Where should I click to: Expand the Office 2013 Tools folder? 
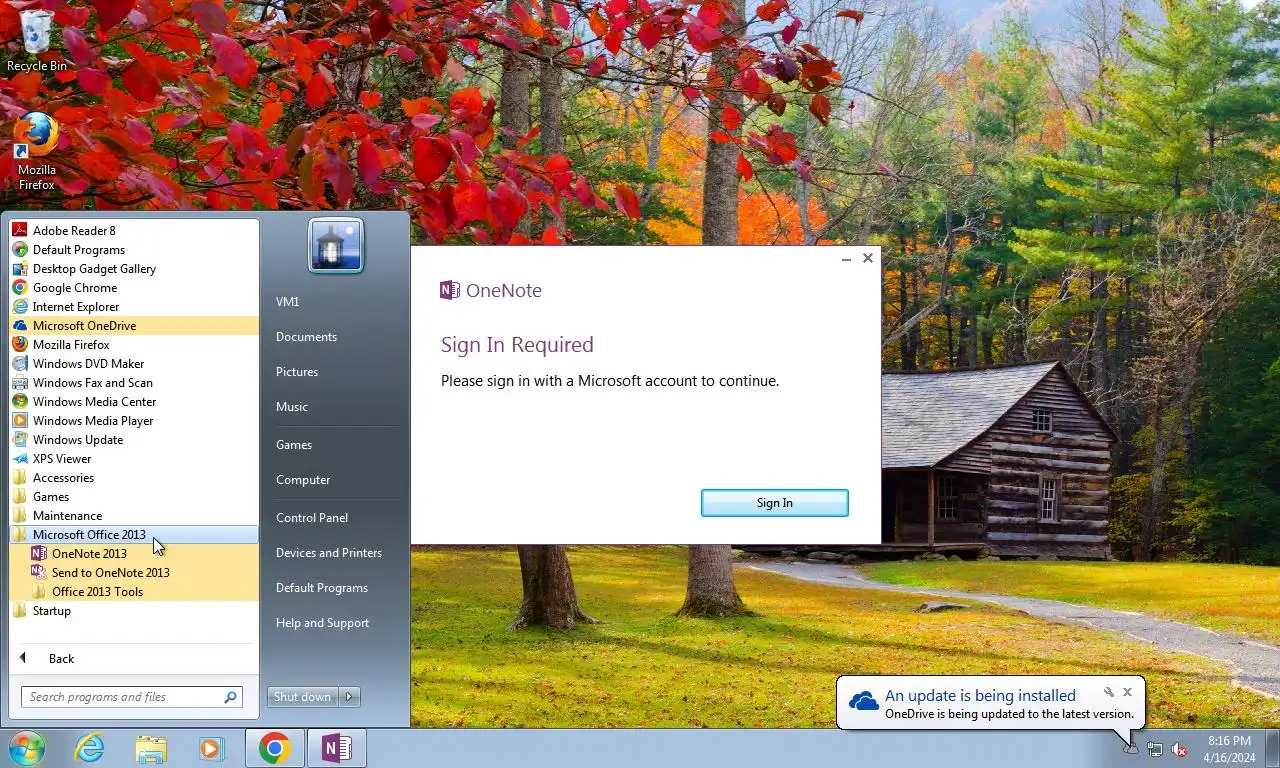[x=134, y=591]
